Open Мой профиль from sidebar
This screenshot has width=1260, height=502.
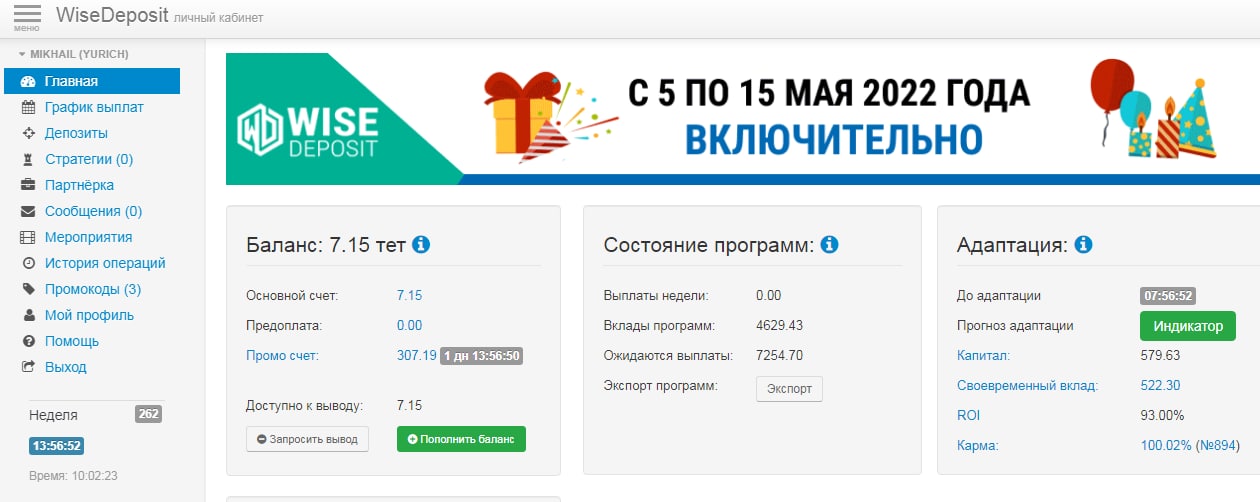(89, 315)
